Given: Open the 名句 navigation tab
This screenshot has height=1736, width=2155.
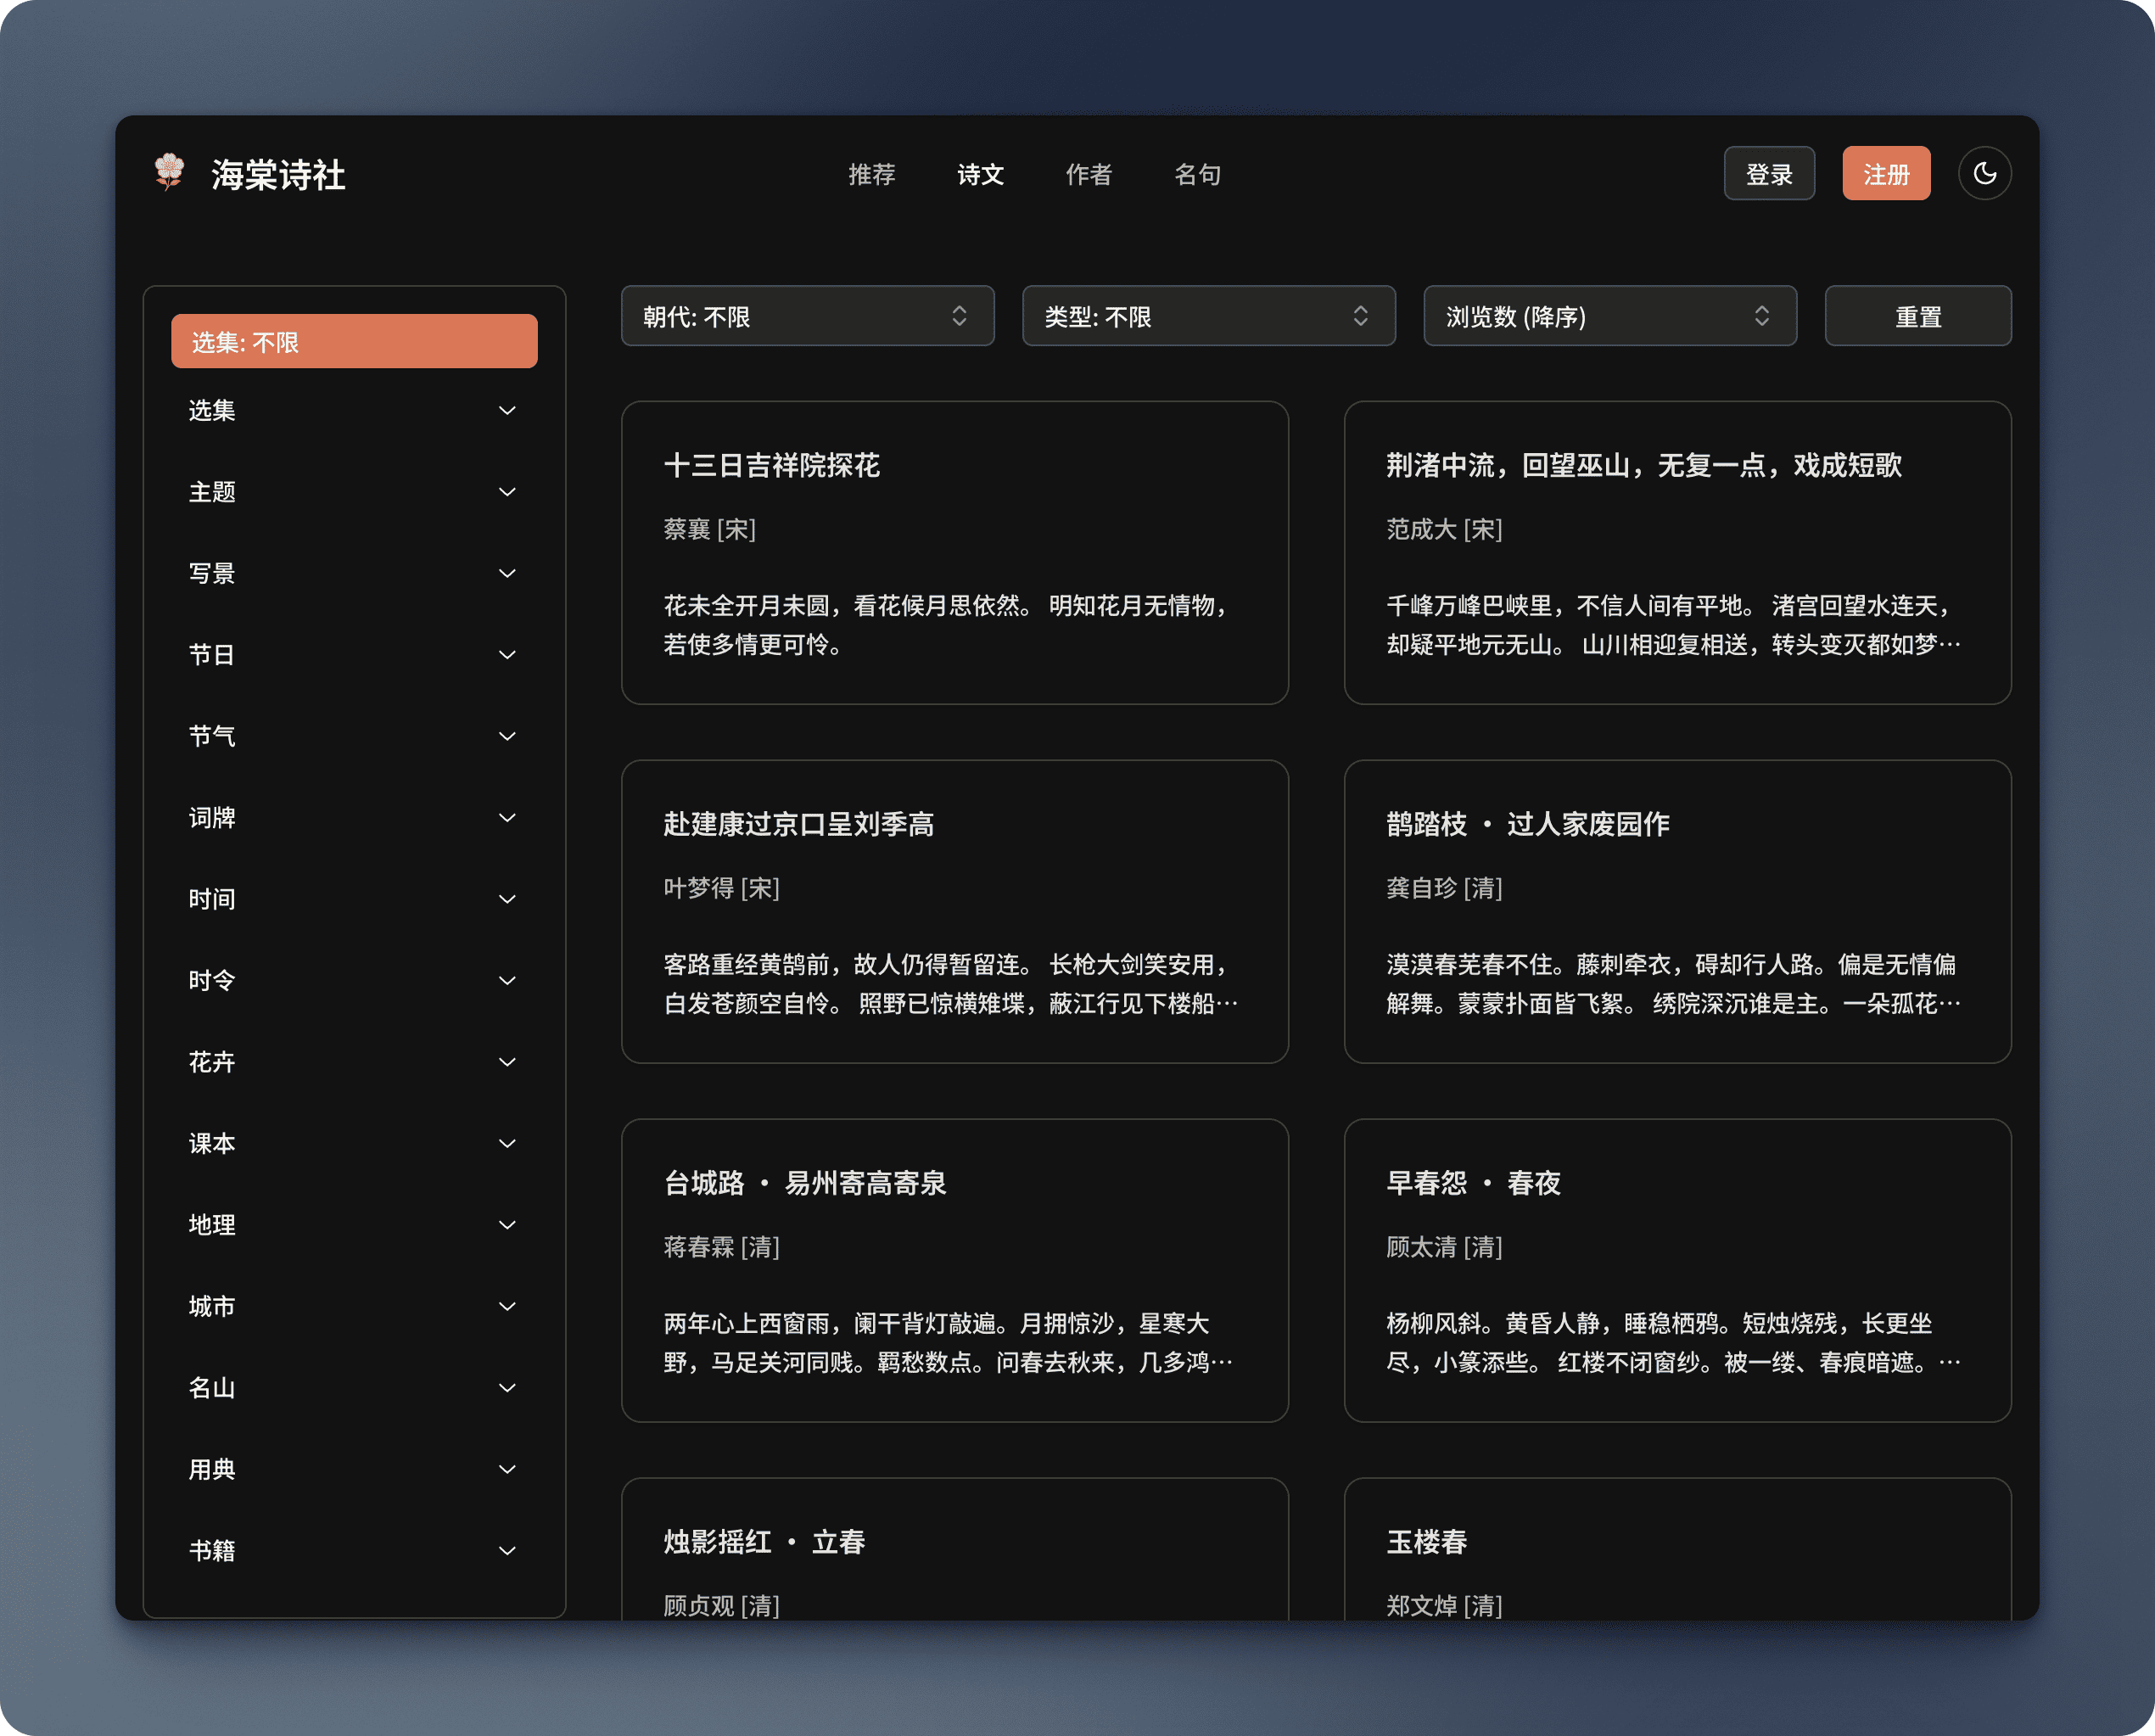Looking at the screenshot, I should [x=1197, y=174].
